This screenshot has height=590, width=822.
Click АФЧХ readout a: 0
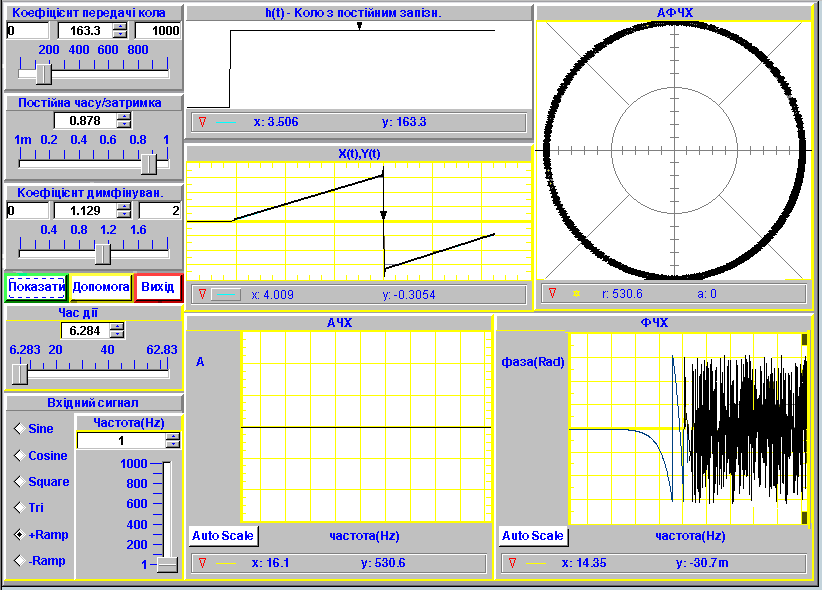tap(707, 294)
